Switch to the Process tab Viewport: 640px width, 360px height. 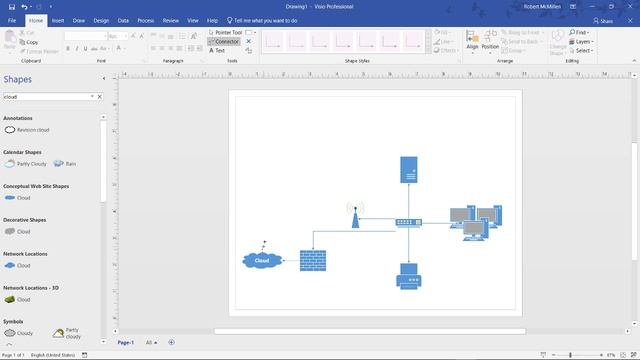(x=146, y=20)
